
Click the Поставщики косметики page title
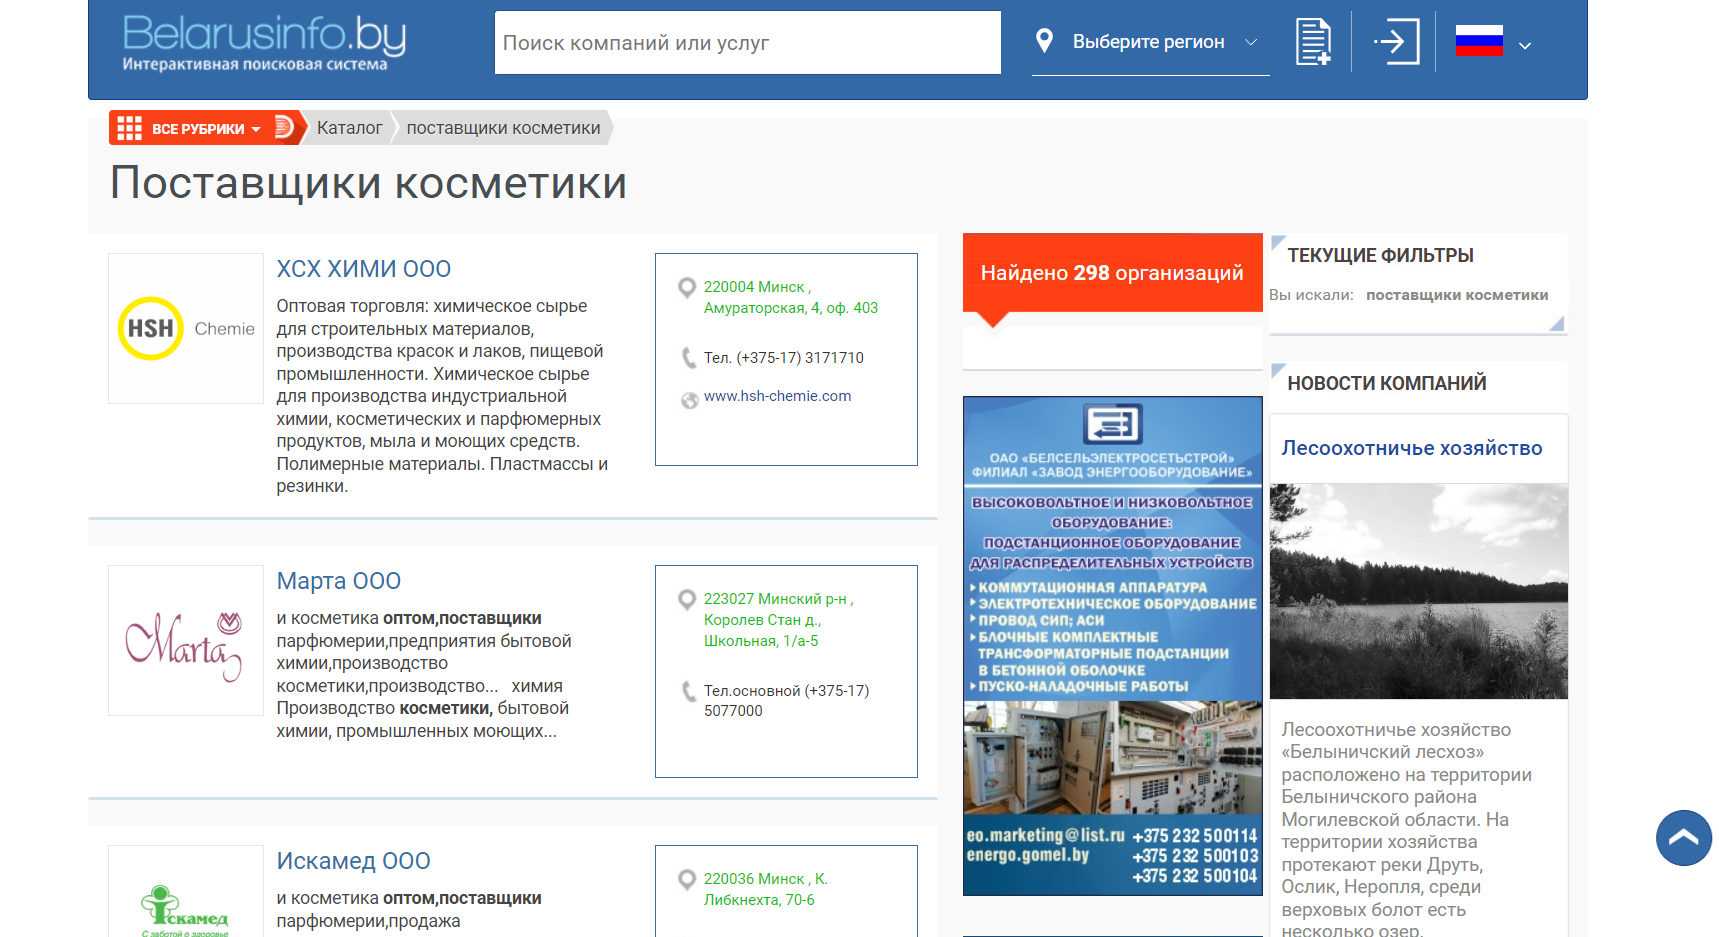[369, 183]
